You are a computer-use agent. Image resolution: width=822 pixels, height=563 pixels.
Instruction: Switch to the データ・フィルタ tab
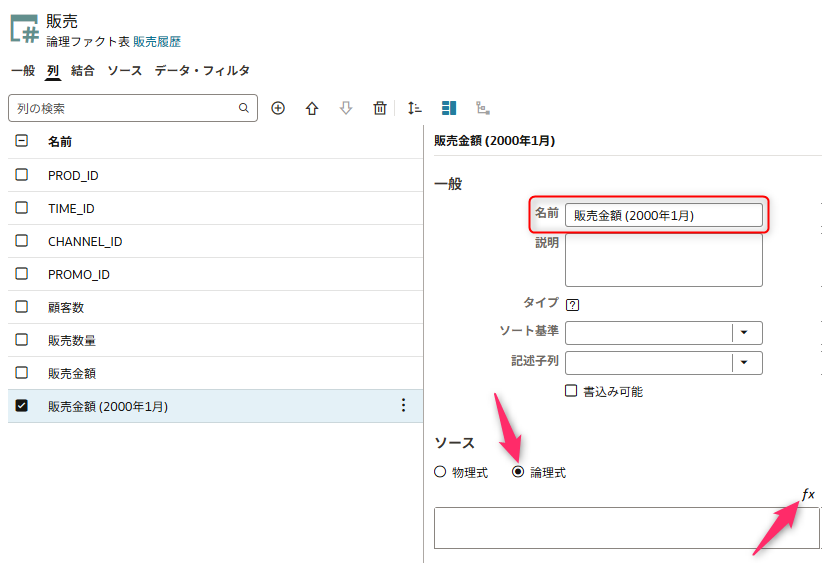coord(202,70)
